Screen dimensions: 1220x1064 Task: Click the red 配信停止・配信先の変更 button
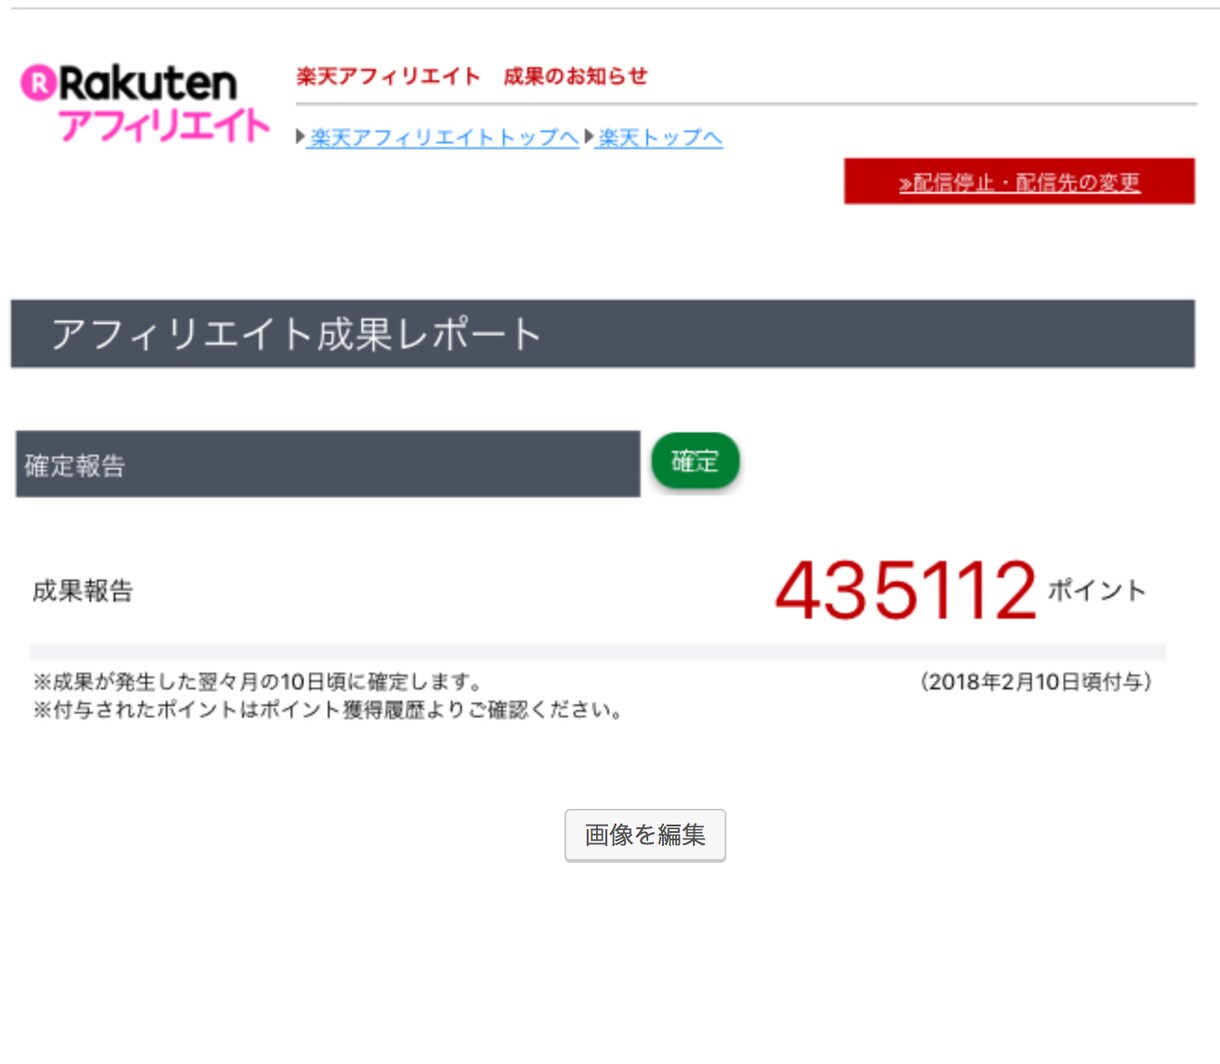coord(1019,182)
